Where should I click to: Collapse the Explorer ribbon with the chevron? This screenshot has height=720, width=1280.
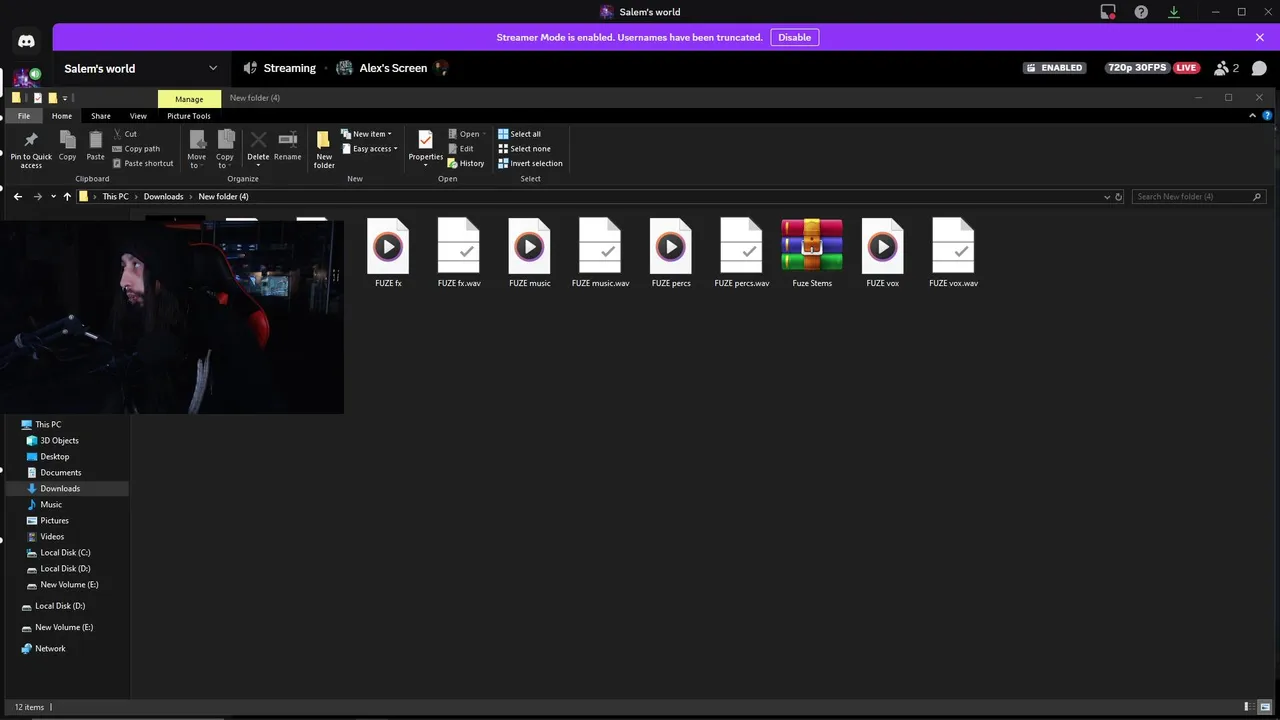click(1253, 116)
